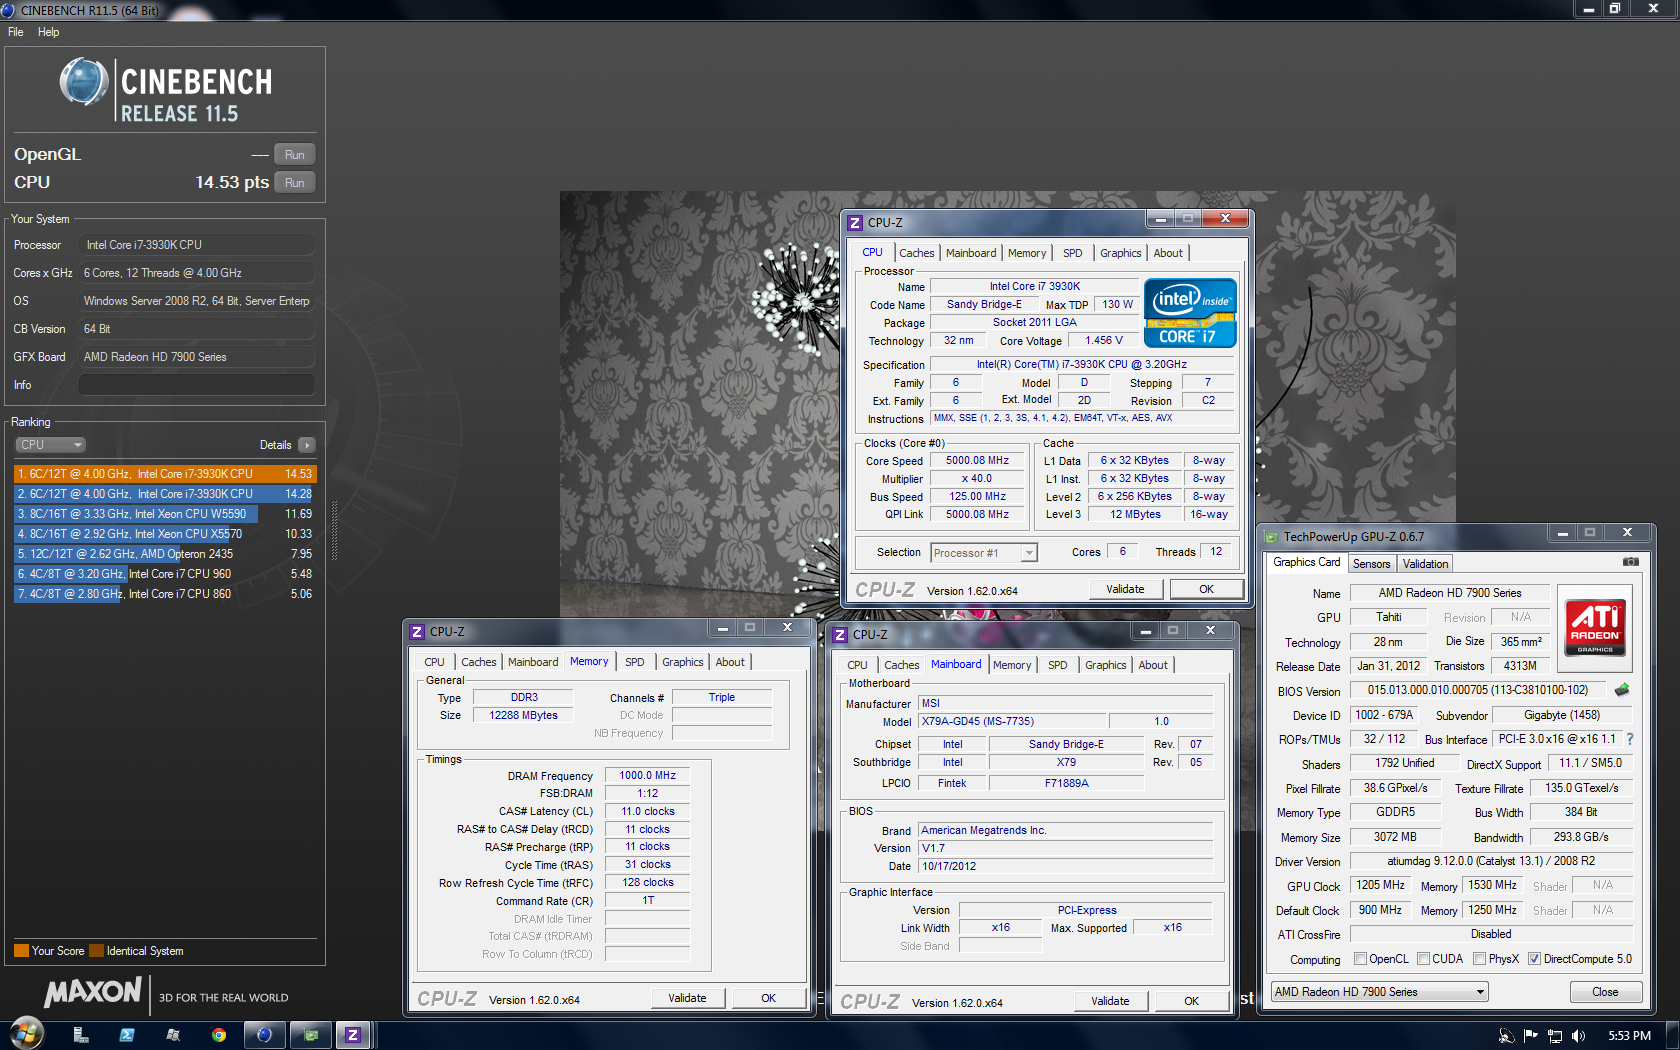Image resolution: width=1680 pixels, height=1050 pixels.
Task: Open the GPU-Z graphics card selector dropdown
Action: click(x=1380, y=992)
